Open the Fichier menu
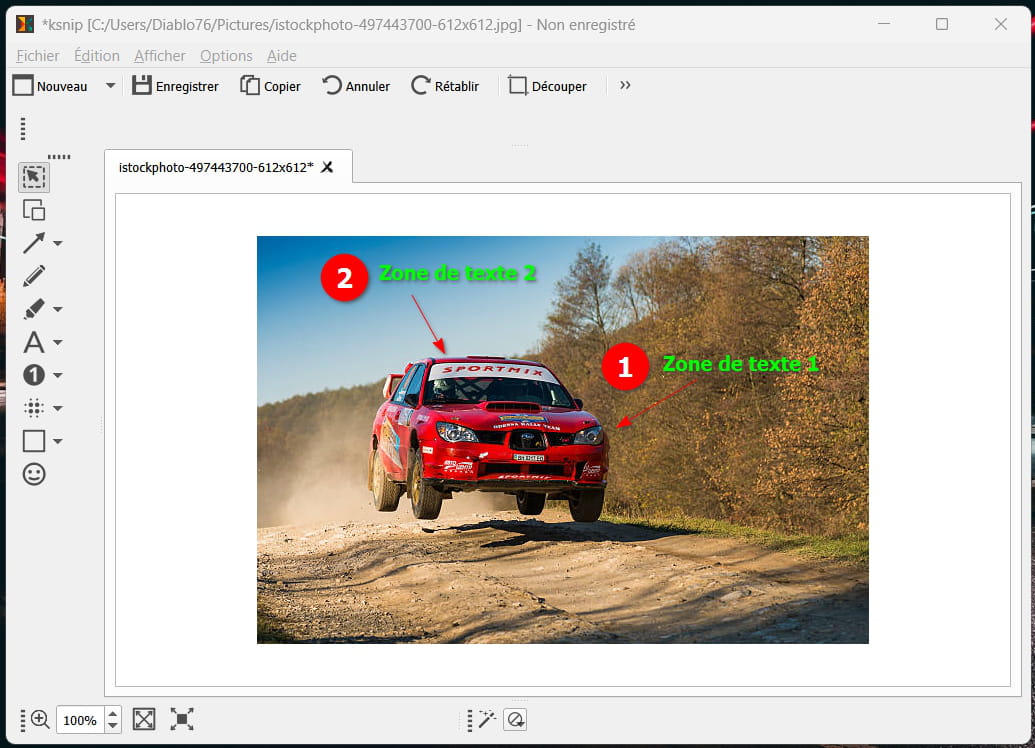The width and height of the screenshot is (1035, 748). coord(38,56)
